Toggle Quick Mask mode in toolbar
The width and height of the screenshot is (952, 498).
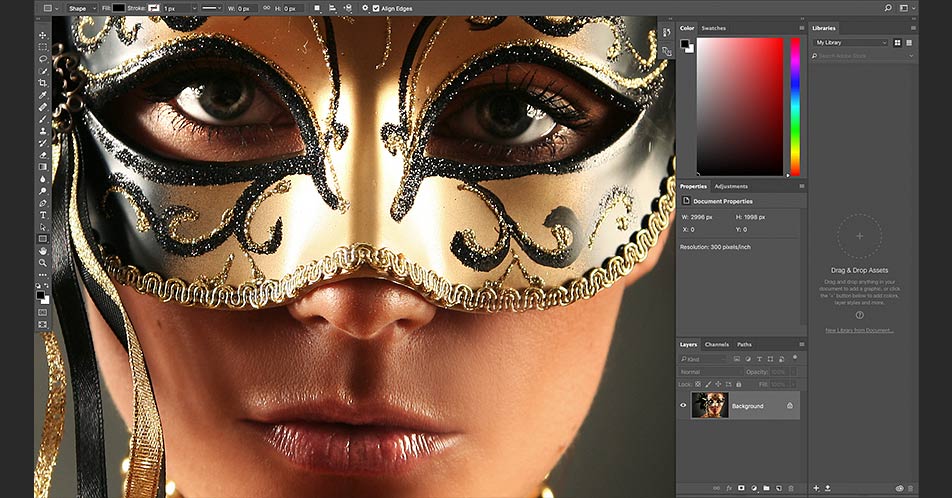coord(42,312)
